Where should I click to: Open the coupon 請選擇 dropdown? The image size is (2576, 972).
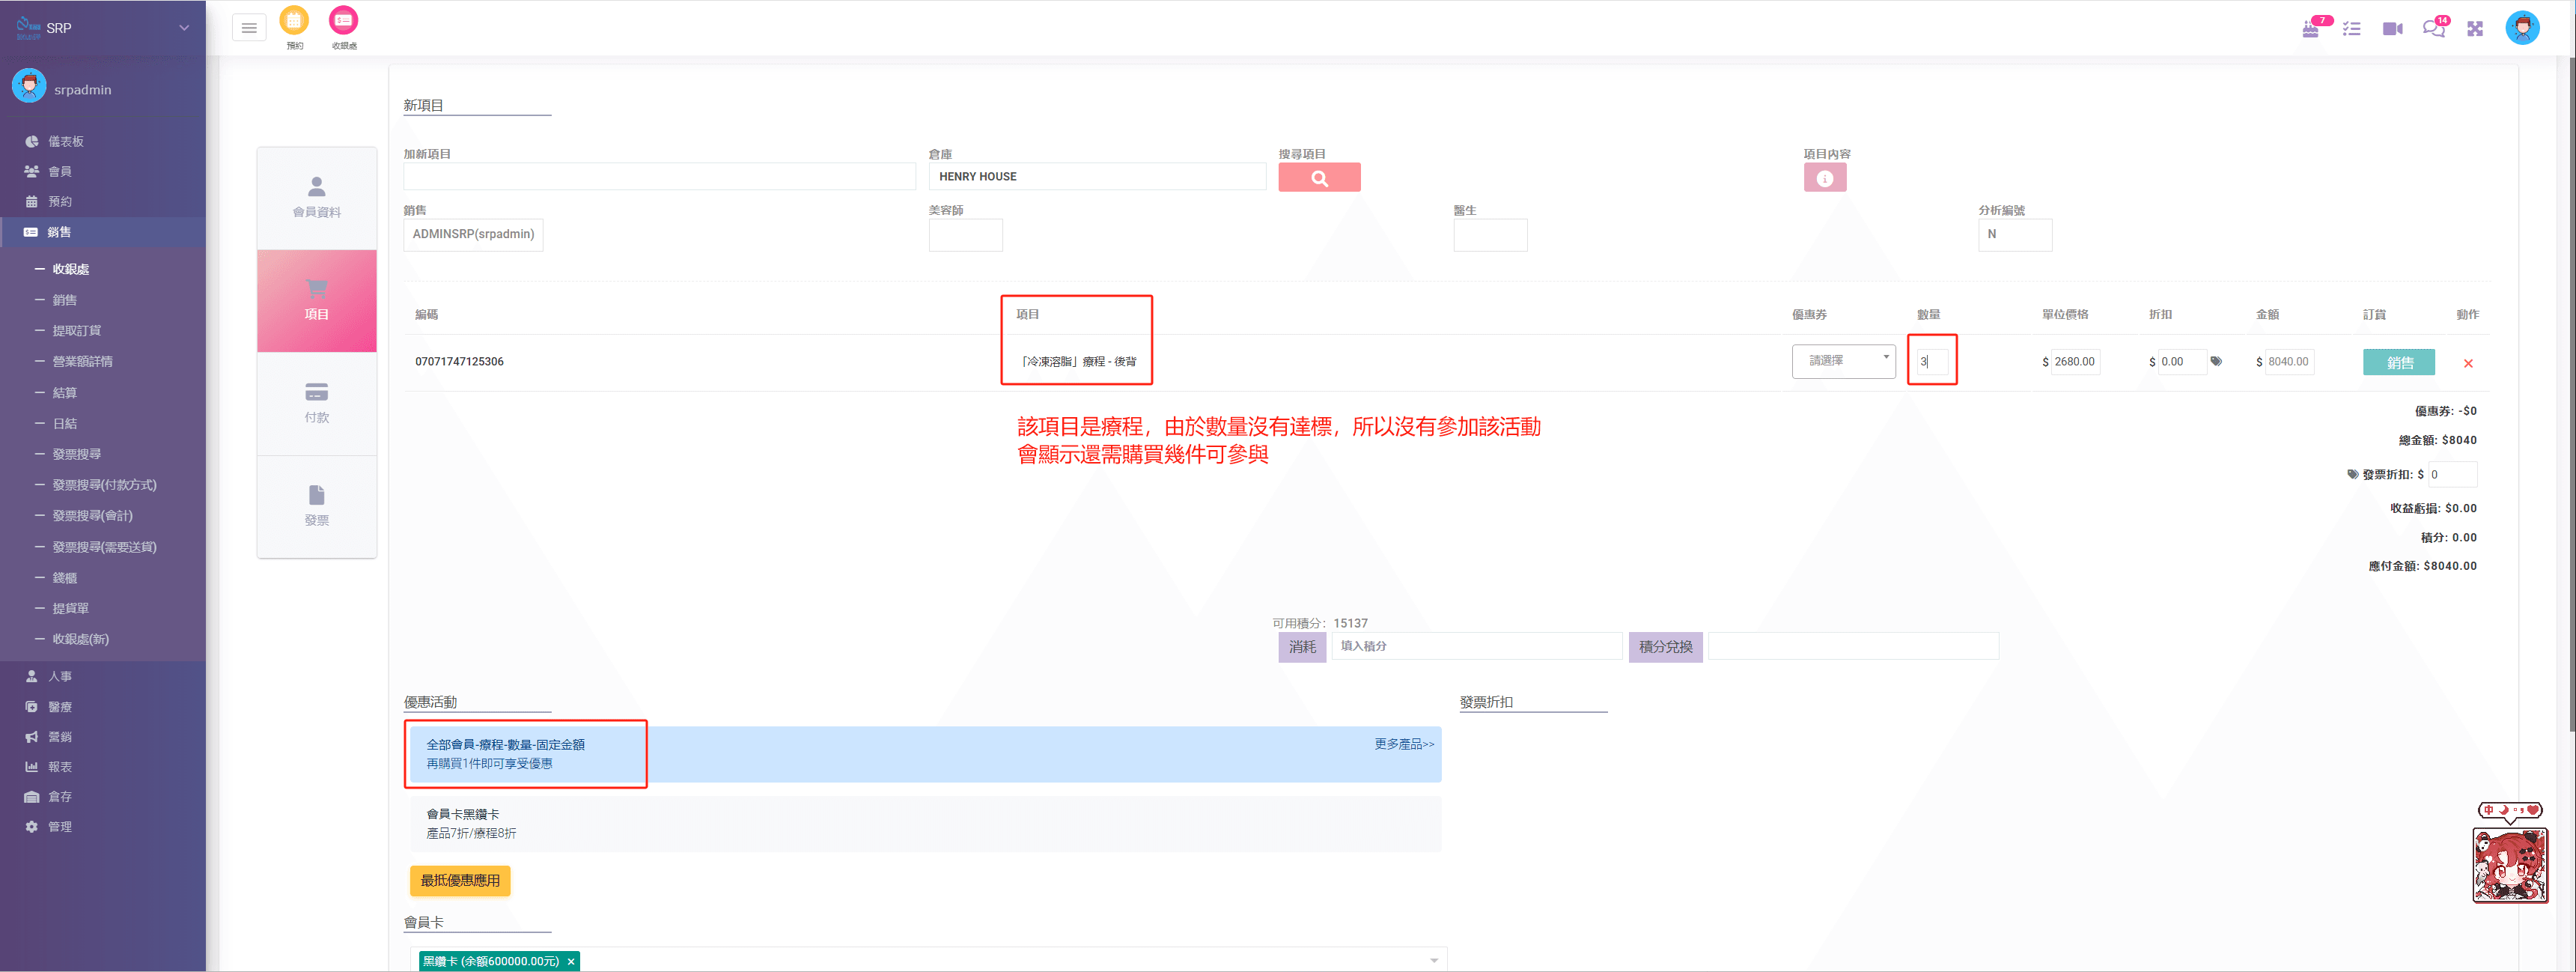pos(1842,361)
